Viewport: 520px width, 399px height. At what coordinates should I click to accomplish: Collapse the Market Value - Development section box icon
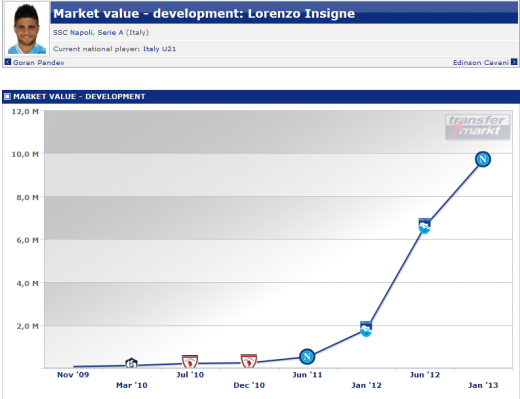(7, 97)
